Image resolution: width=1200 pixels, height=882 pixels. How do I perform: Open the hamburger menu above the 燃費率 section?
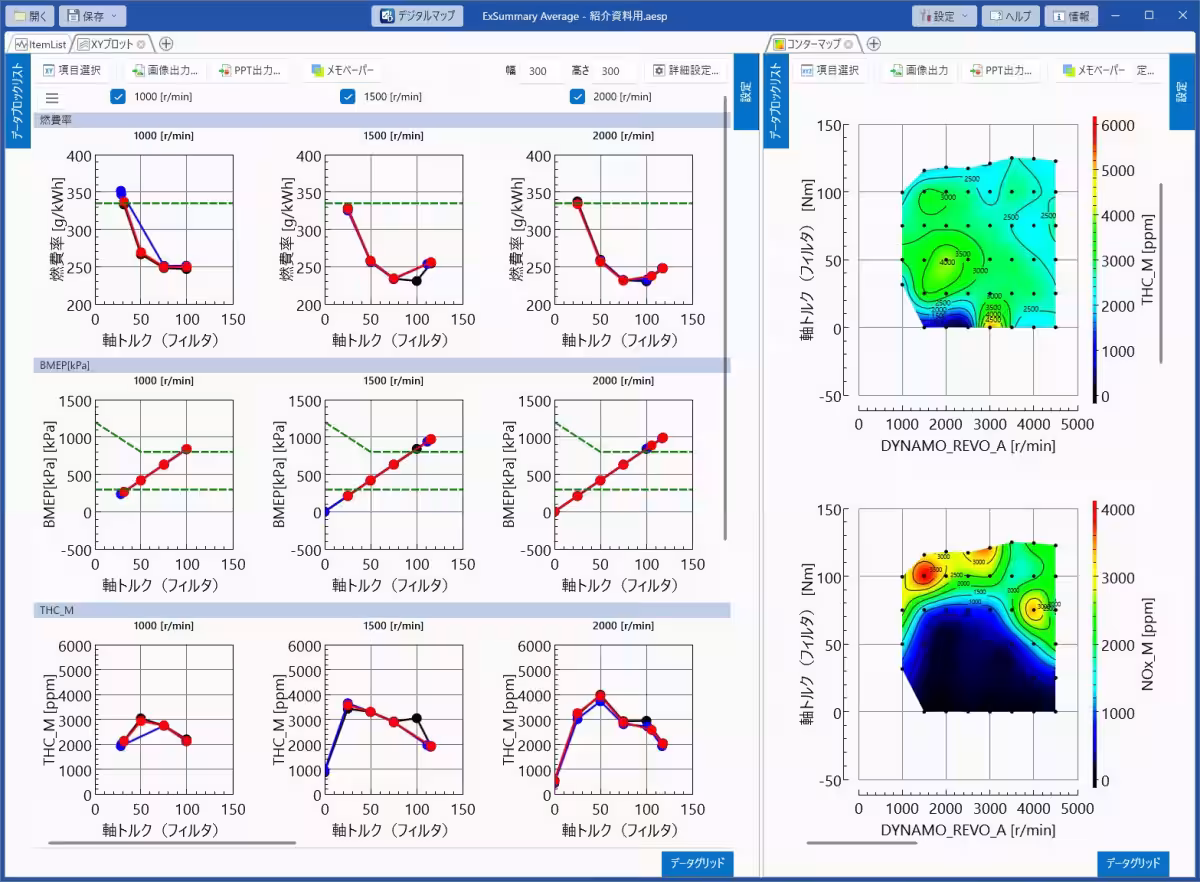(52, 97)
